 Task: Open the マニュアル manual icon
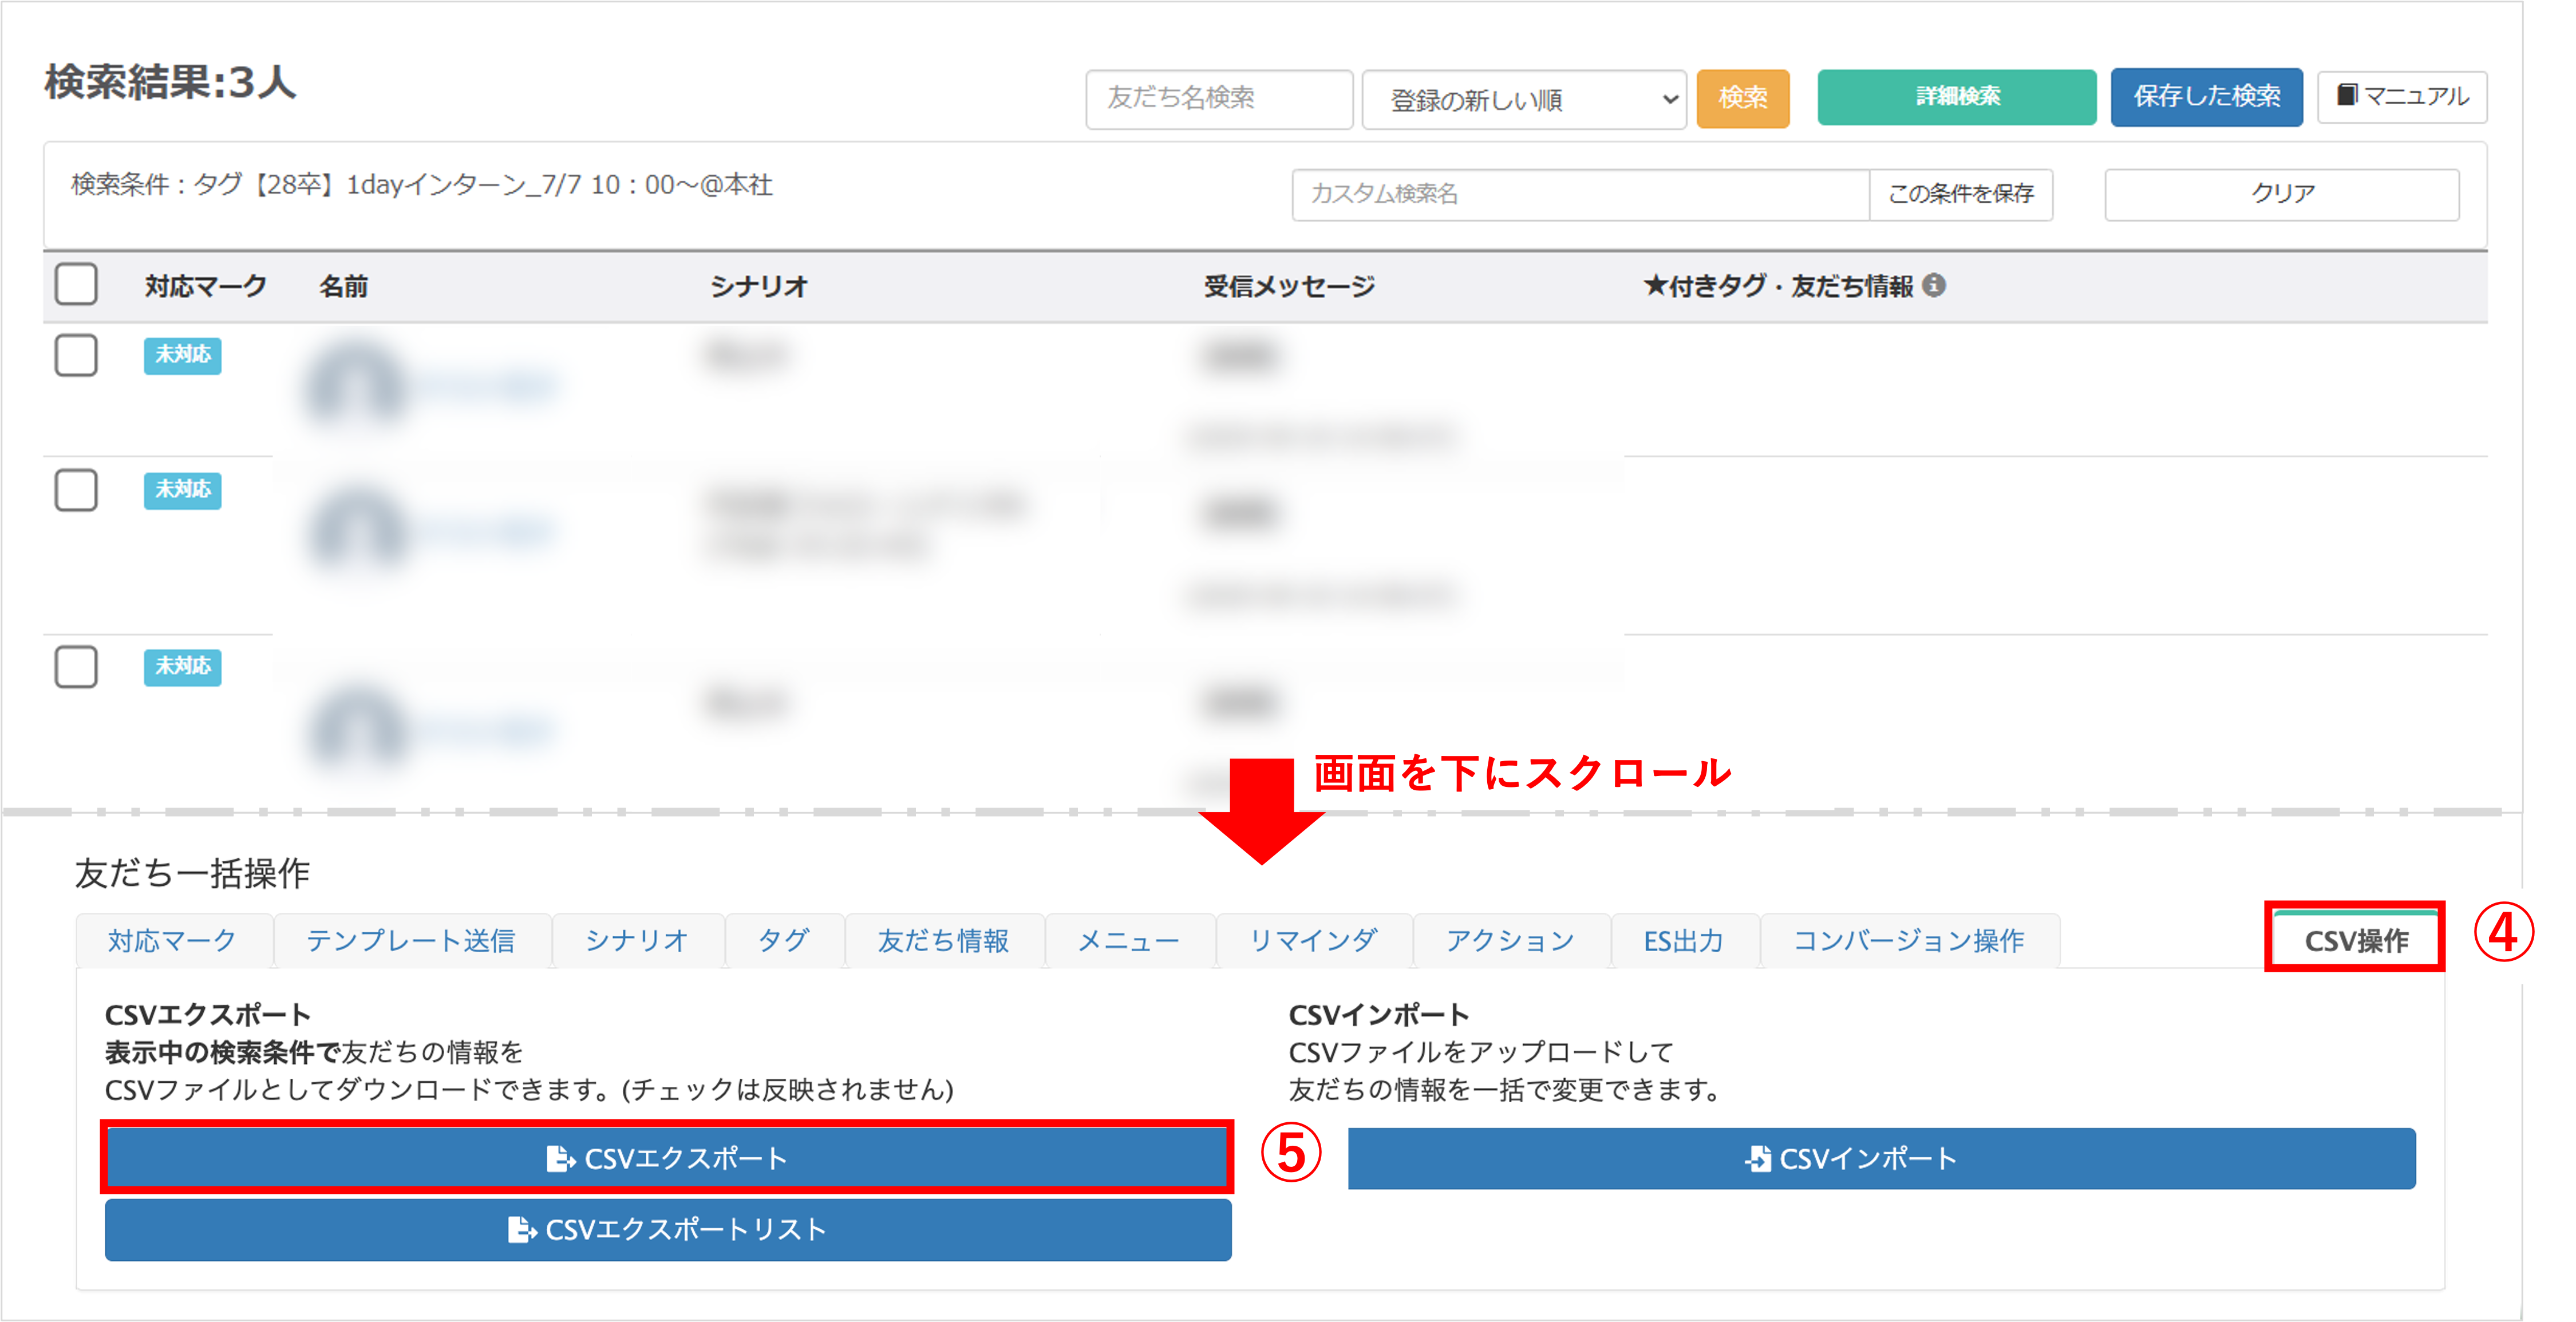click(2400, 97)
